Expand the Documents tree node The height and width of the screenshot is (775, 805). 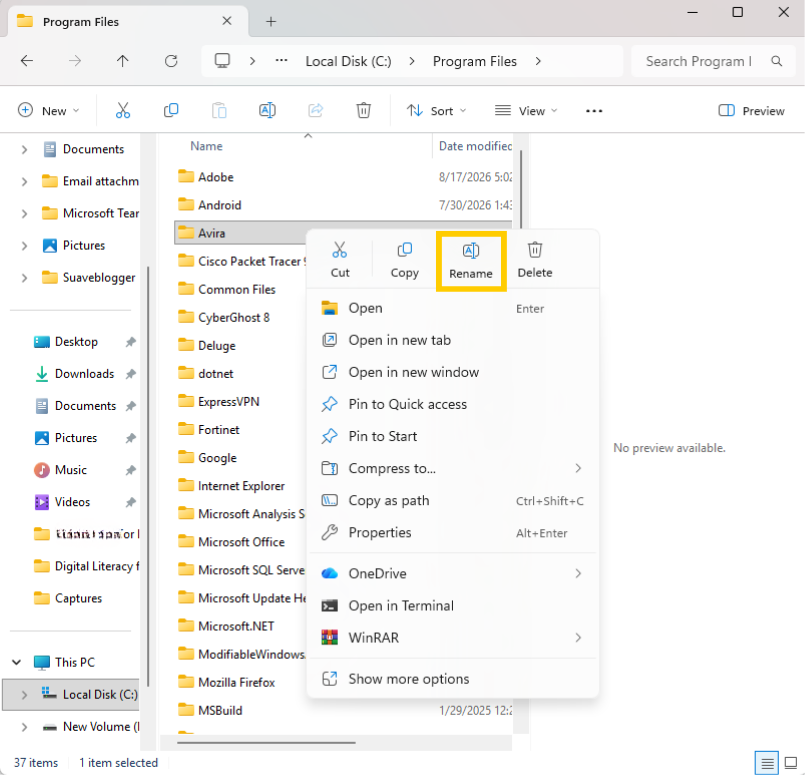click(x=24, y=149)
